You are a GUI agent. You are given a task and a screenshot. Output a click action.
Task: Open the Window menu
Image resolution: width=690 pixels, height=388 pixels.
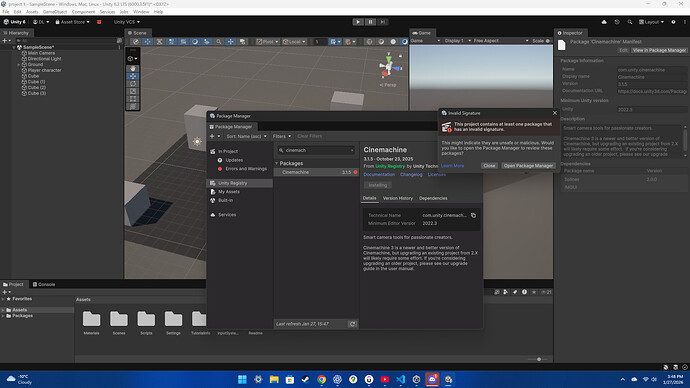tap(141, 12)
